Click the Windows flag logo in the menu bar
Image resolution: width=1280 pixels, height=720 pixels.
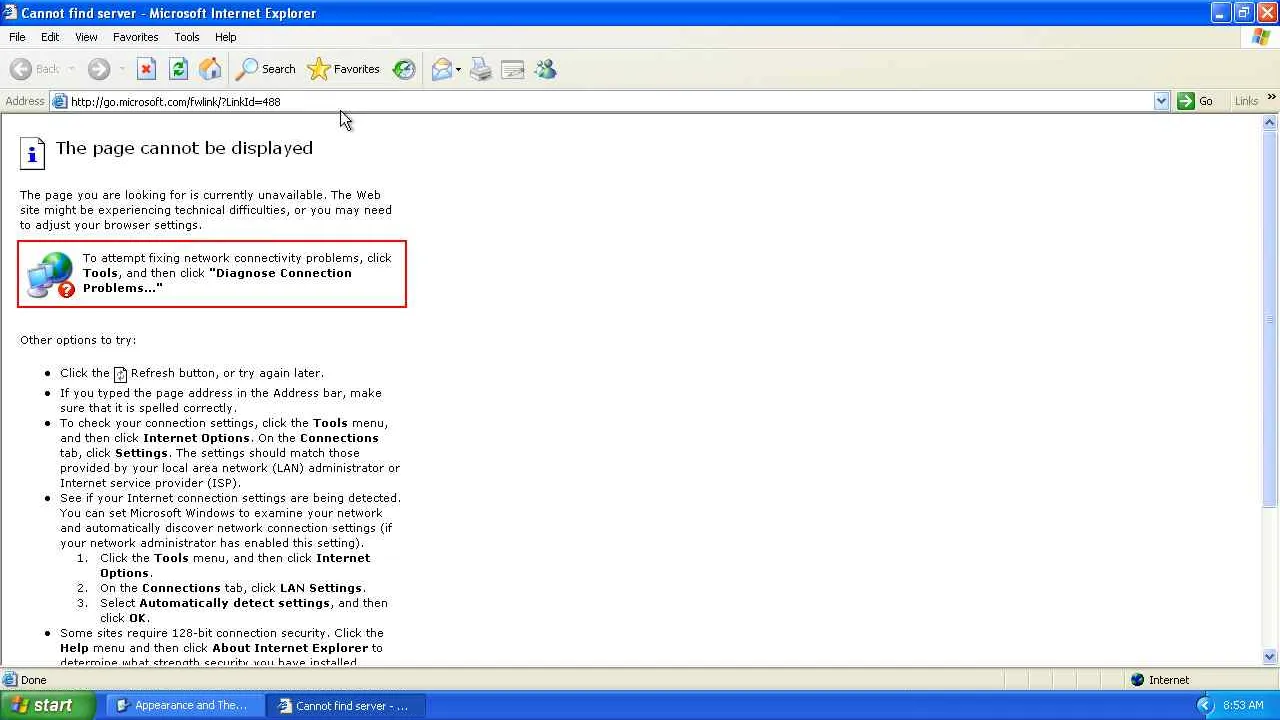click(1261, 37)
